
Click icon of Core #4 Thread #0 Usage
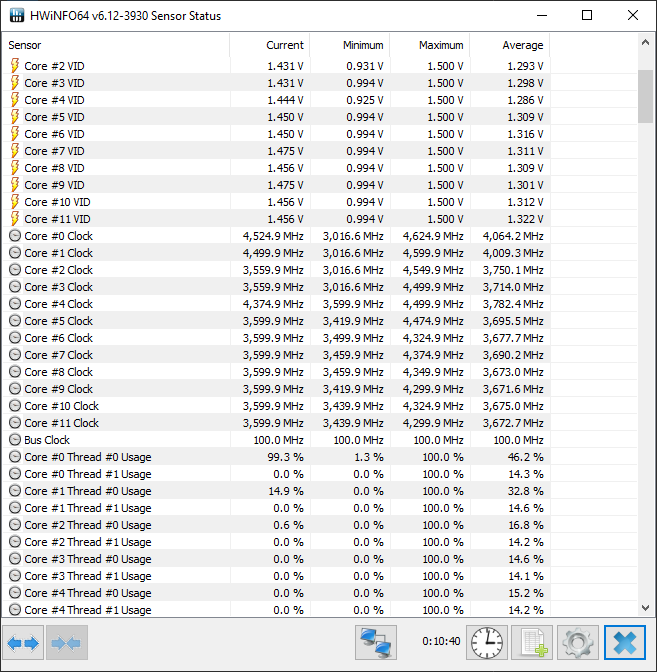[15, 593]
